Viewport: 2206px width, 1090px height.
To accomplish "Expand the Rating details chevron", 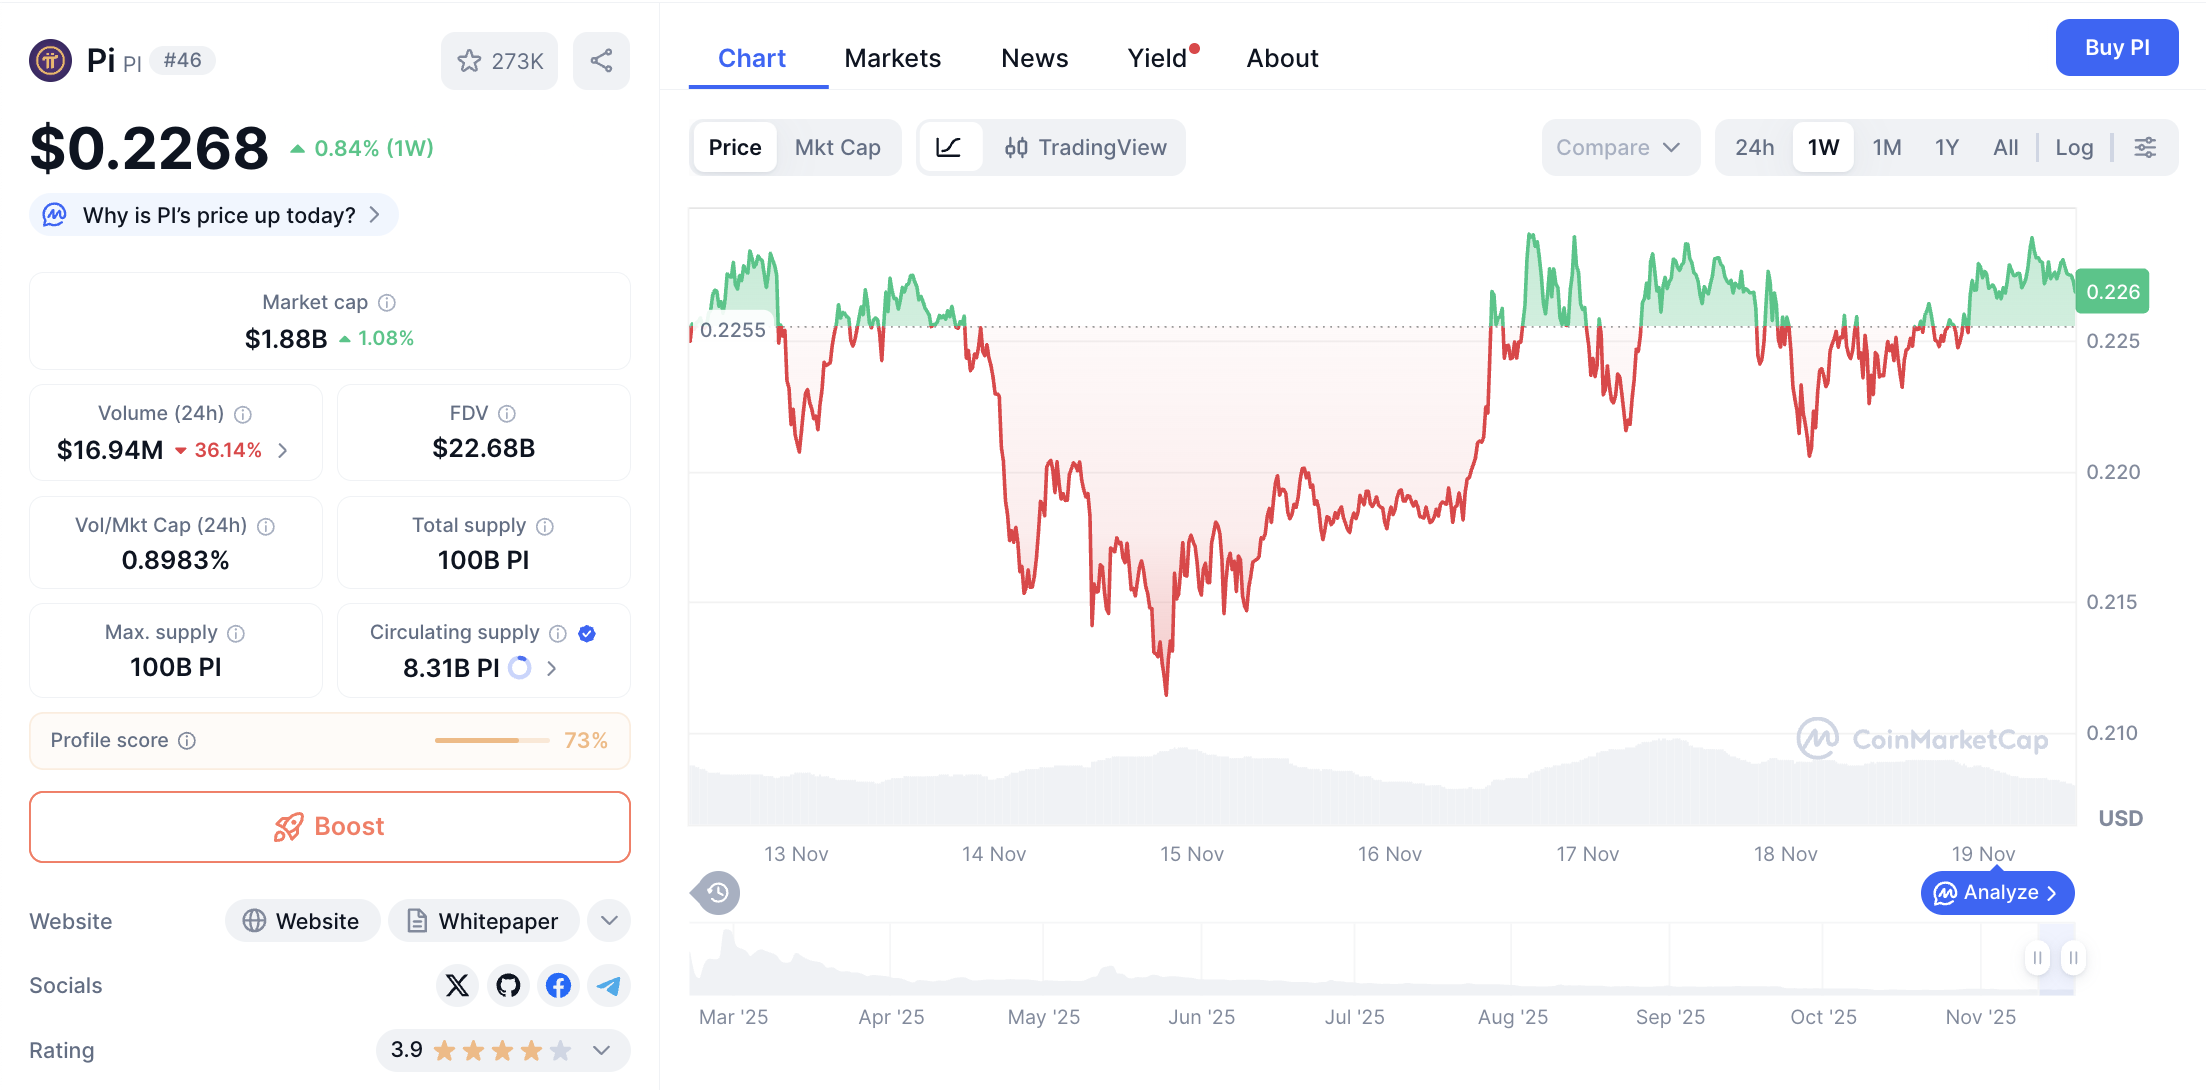I will coord(601,1051).
